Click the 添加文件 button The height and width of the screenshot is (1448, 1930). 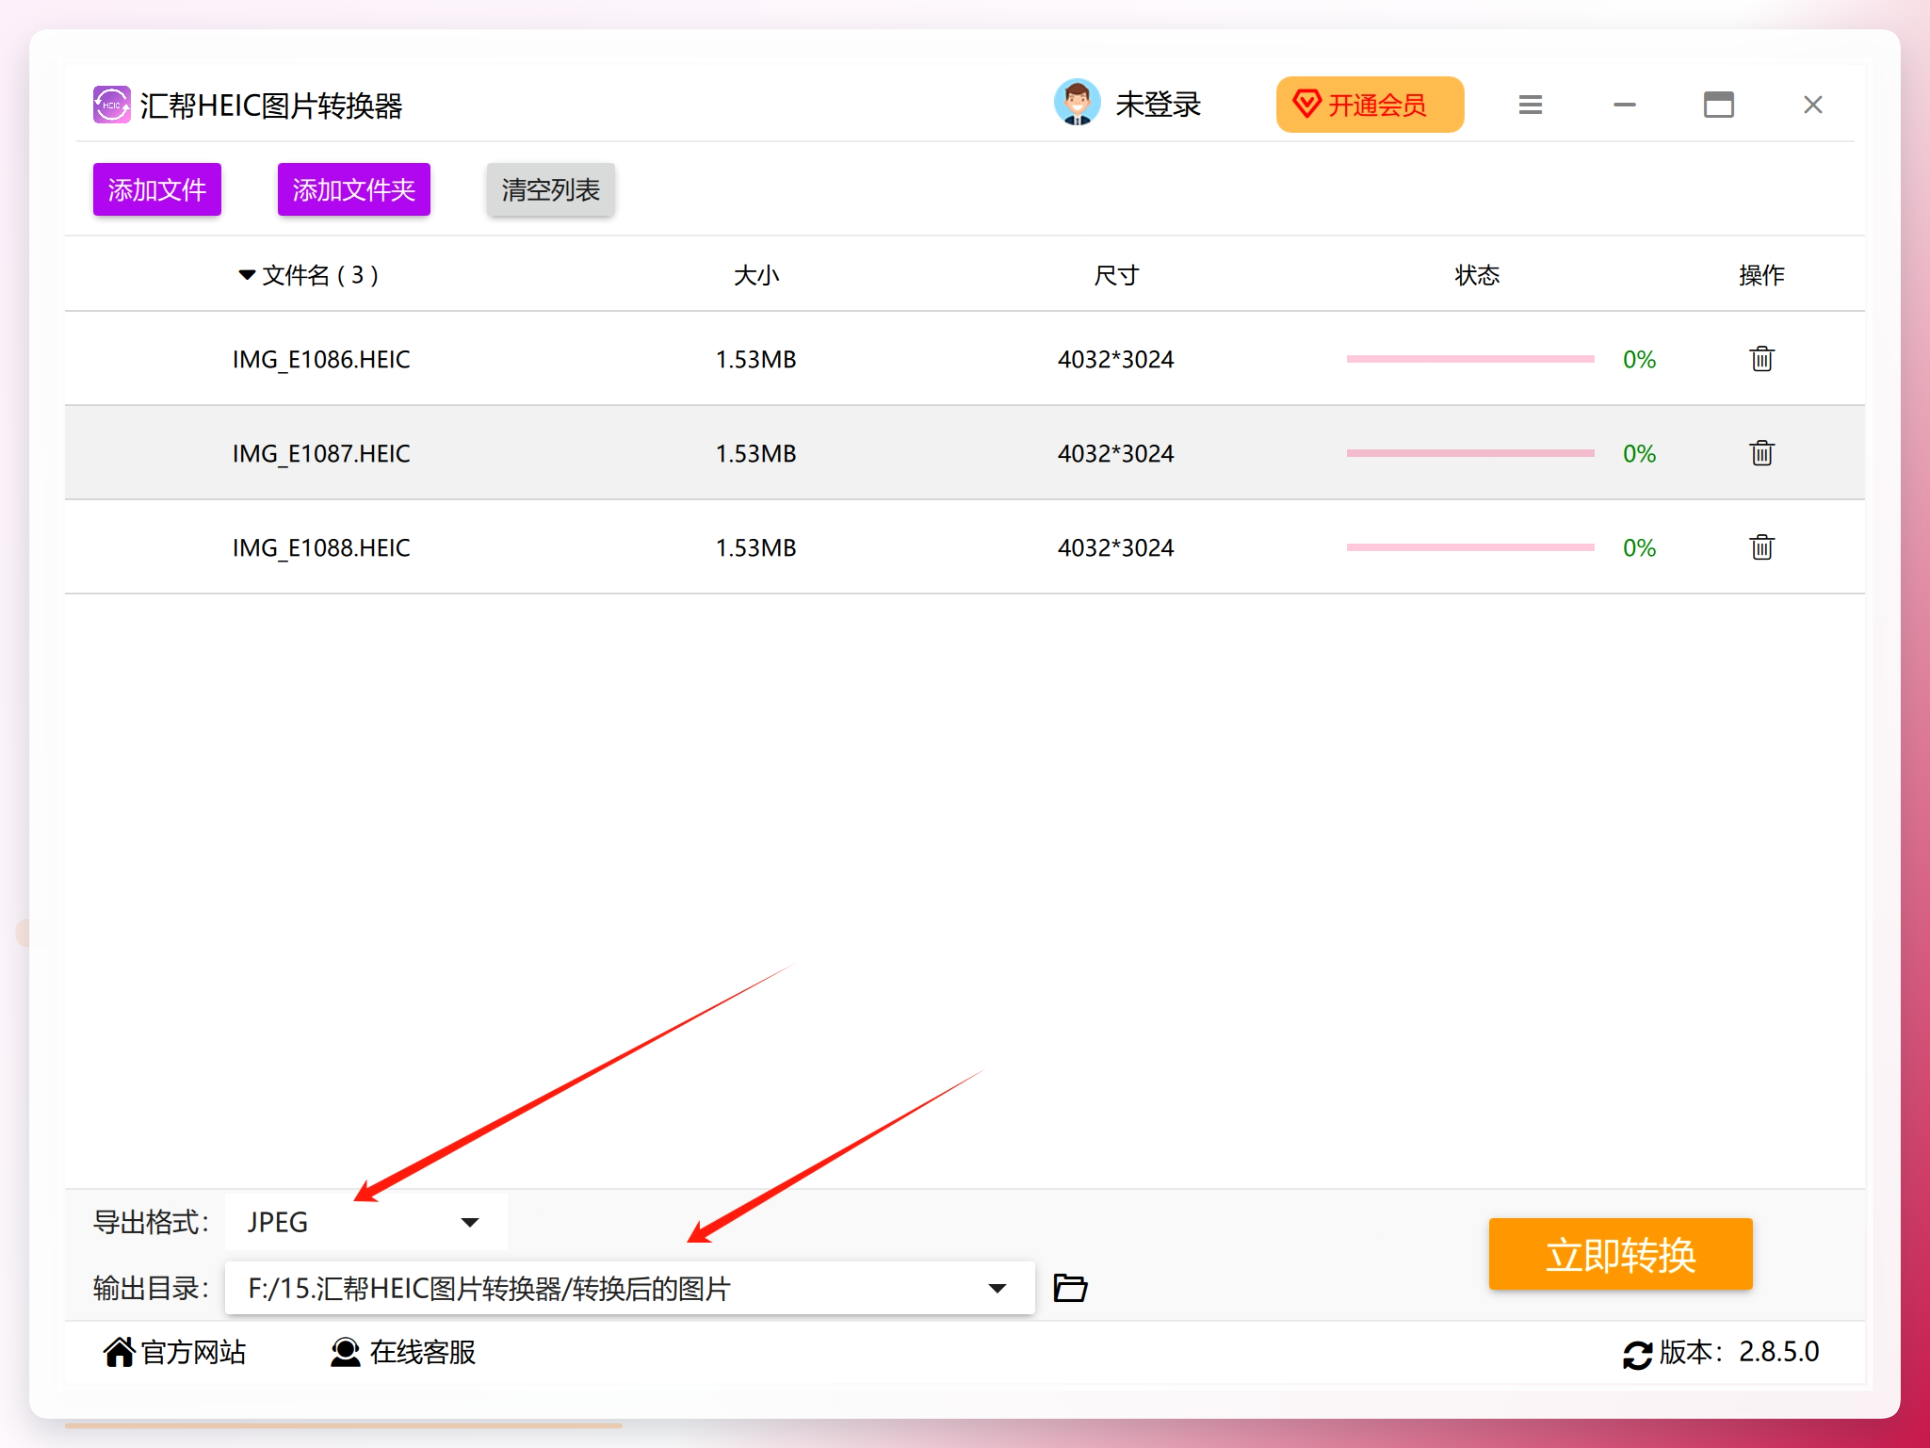[157, 189]
